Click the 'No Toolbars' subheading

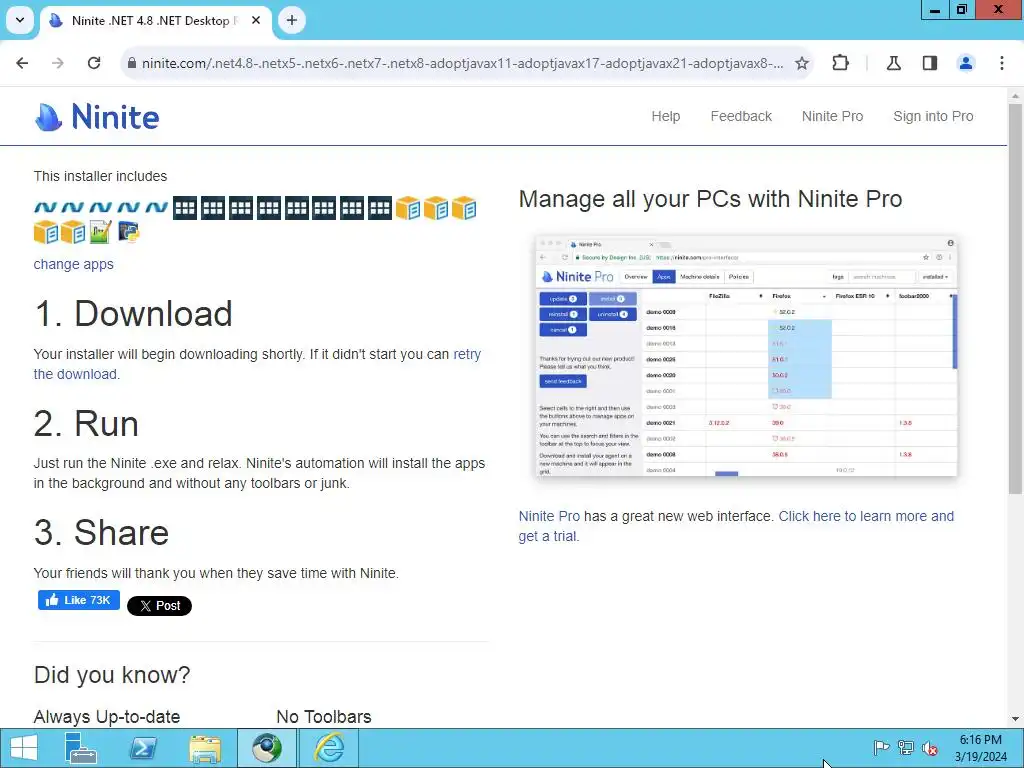pos(324,716)
